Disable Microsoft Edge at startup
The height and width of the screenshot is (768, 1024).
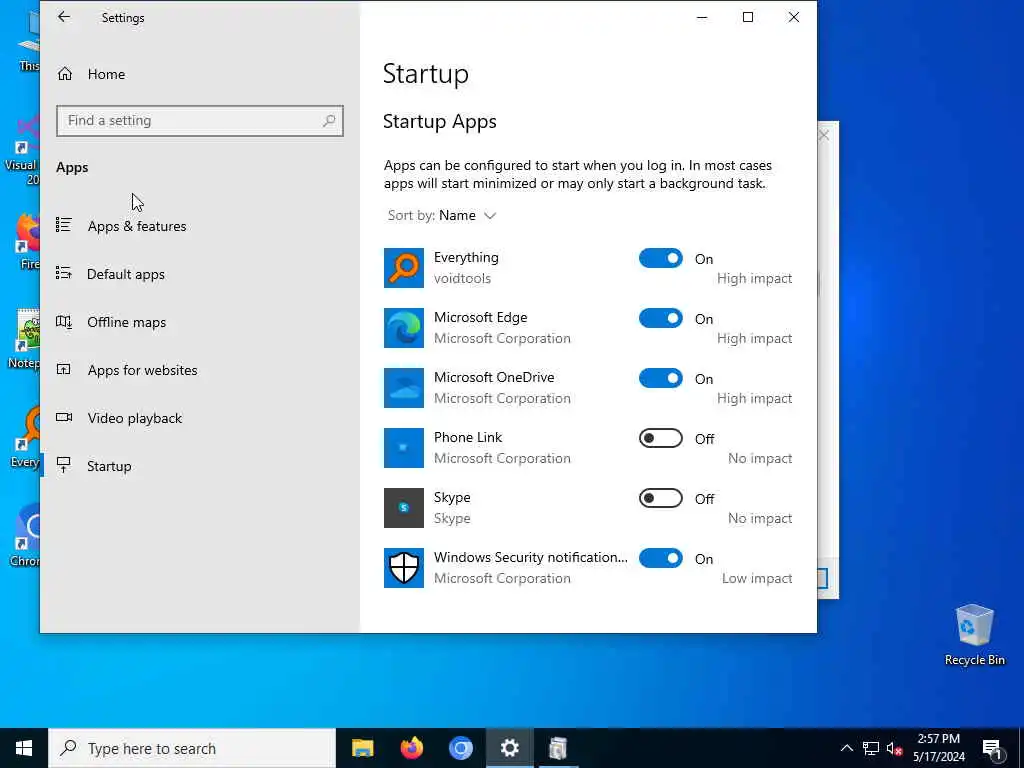coord(660,319)
